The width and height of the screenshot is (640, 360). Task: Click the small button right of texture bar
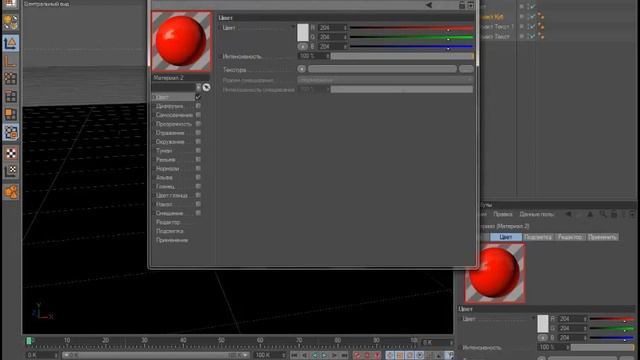(466, 69)
